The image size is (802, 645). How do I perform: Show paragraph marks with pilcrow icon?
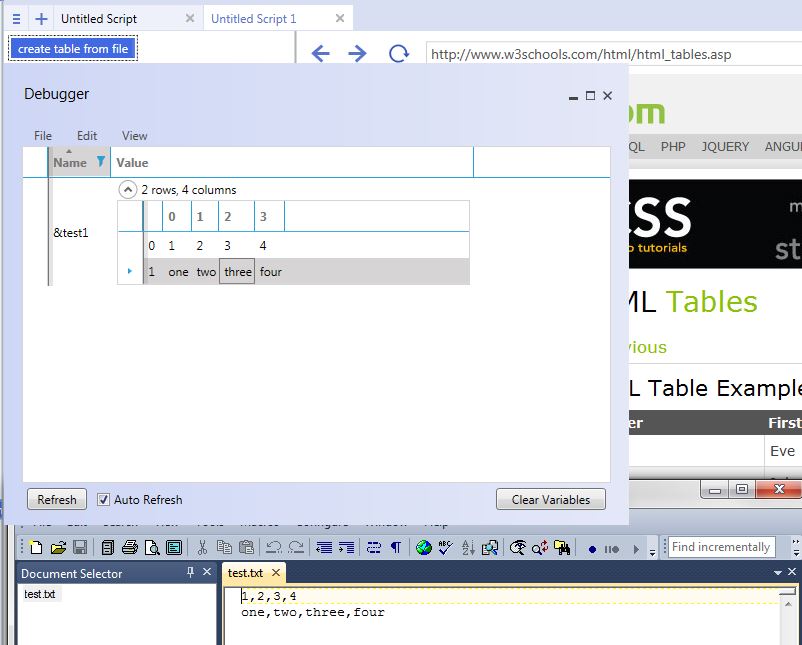tap(396, 548)
